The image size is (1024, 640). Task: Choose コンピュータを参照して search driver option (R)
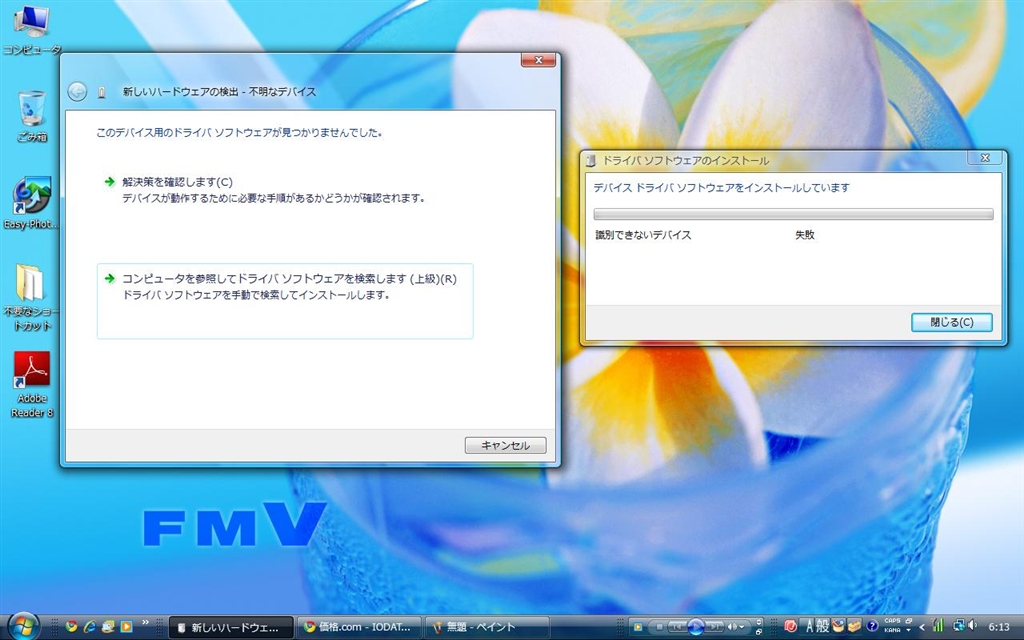285,301
